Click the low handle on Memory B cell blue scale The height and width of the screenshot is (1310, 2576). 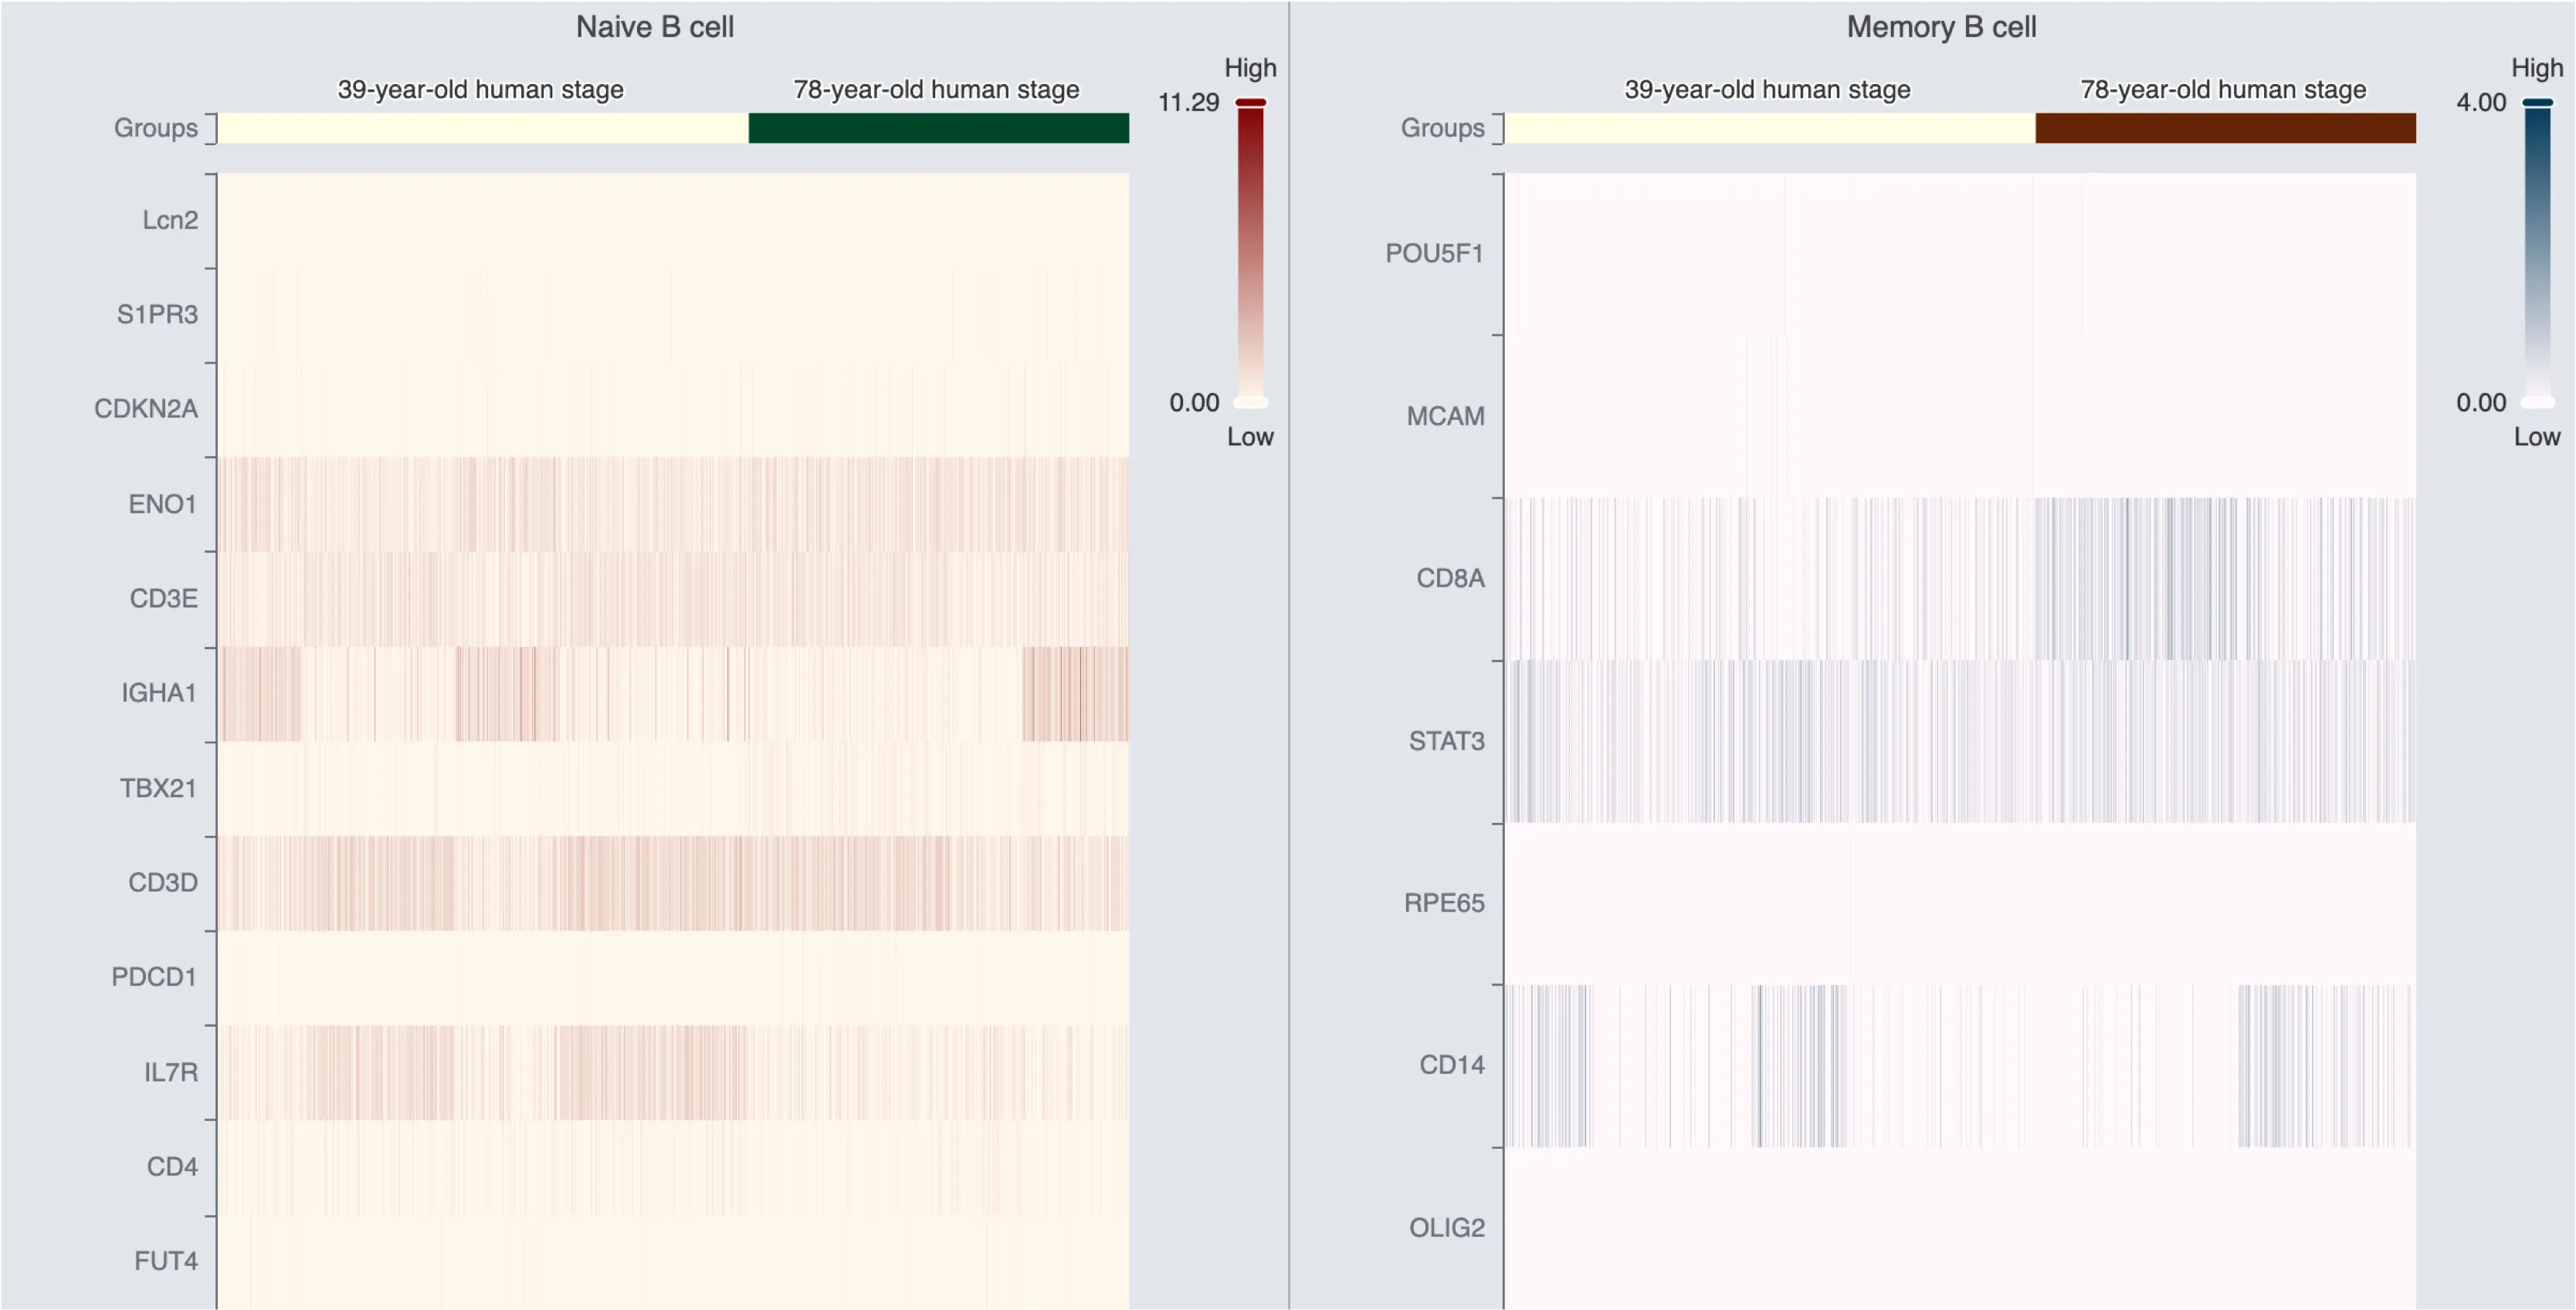click(x=2537, y=402)
